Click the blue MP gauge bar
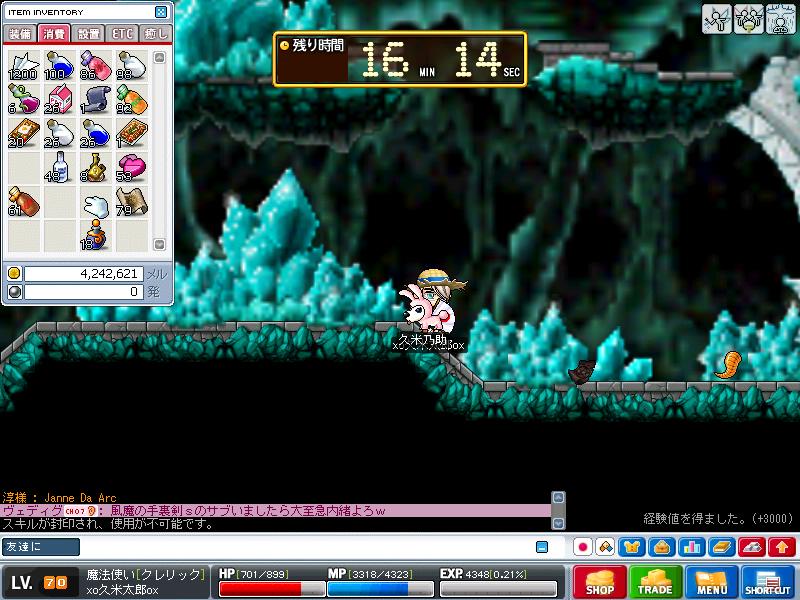 click(380, 589)
